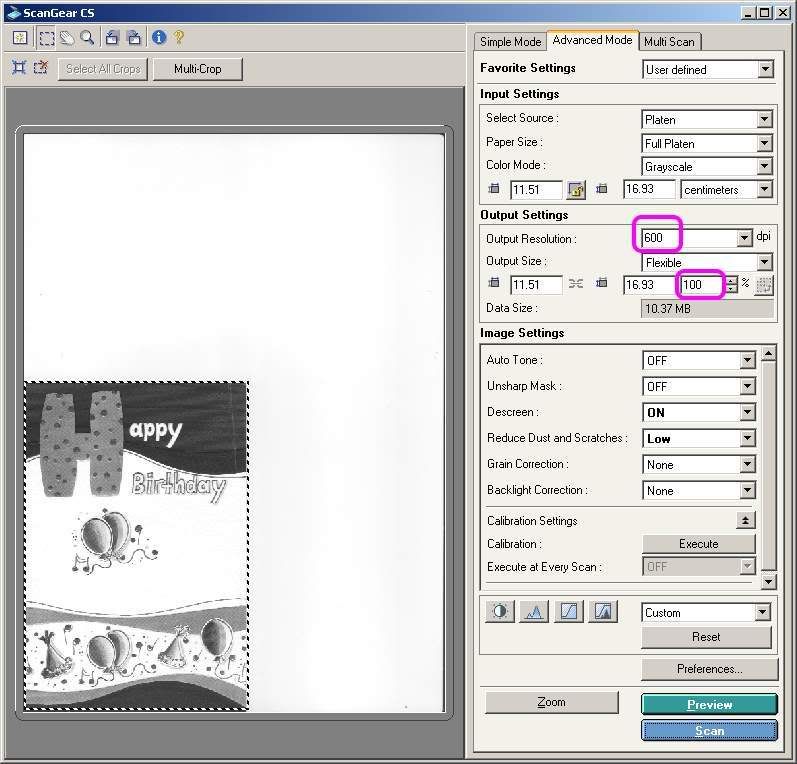Expand the Output Resolution dropdown
The image size is (797, 764).
point(744,238)
